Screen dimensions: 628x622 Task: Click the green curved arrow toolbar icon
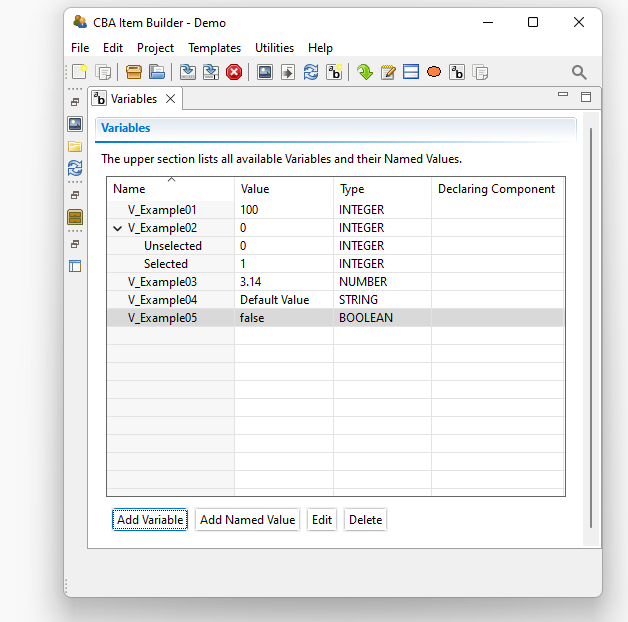pos(364,72)
